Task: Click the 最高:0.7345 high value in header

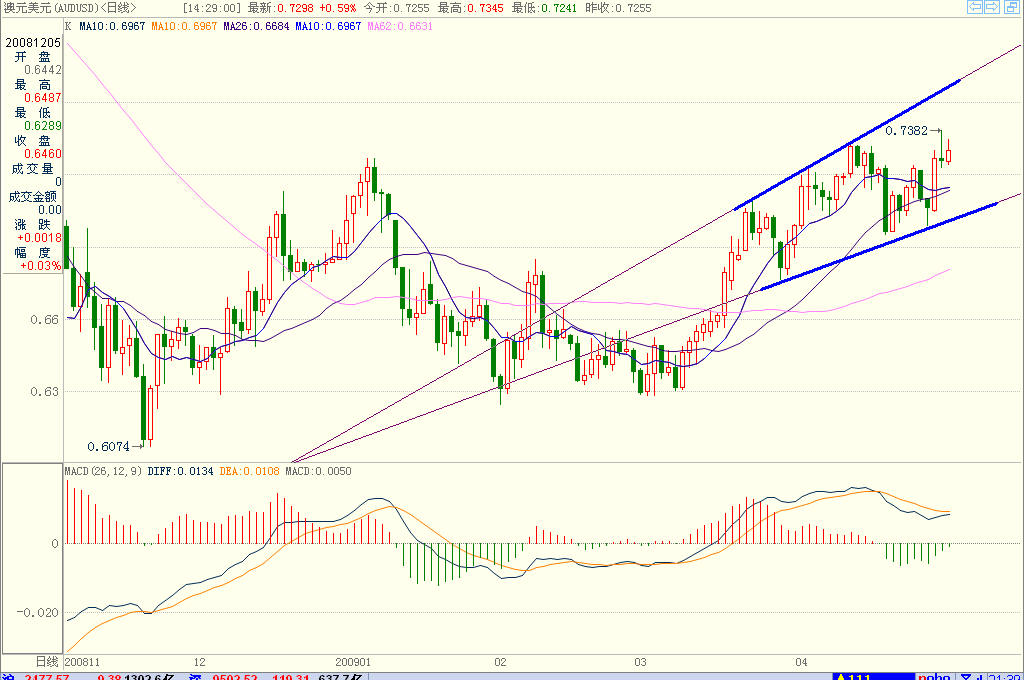Action: [470, 8]
